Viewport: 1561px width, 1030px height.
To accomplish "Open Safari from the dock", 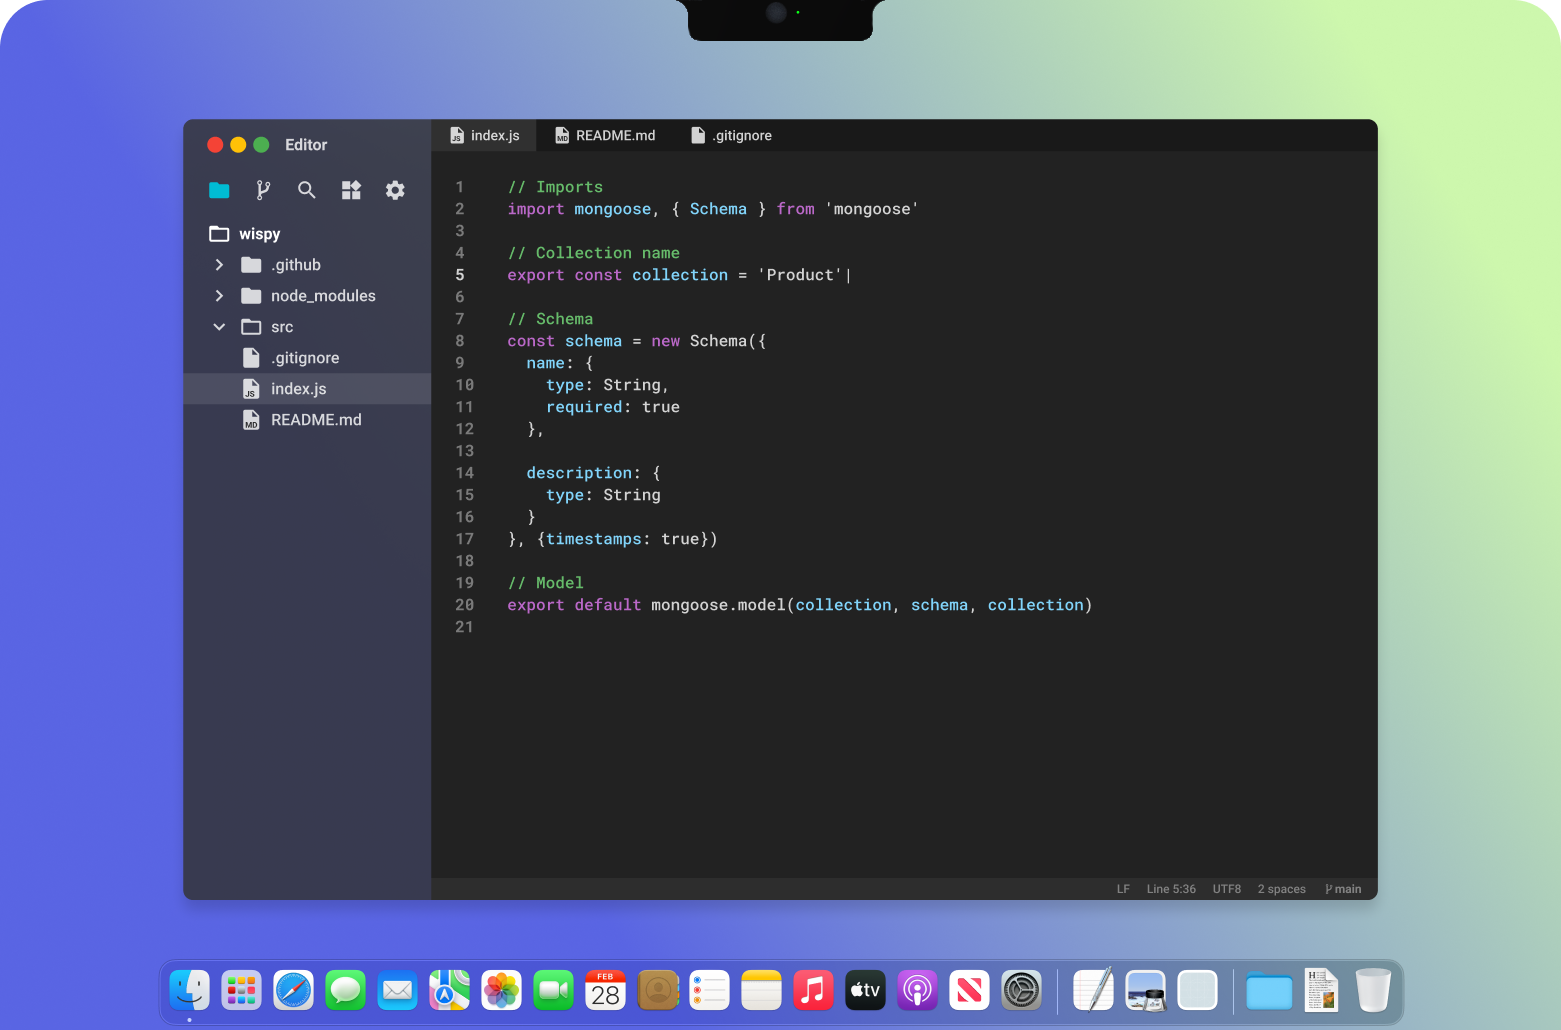I will click(293, 991).
